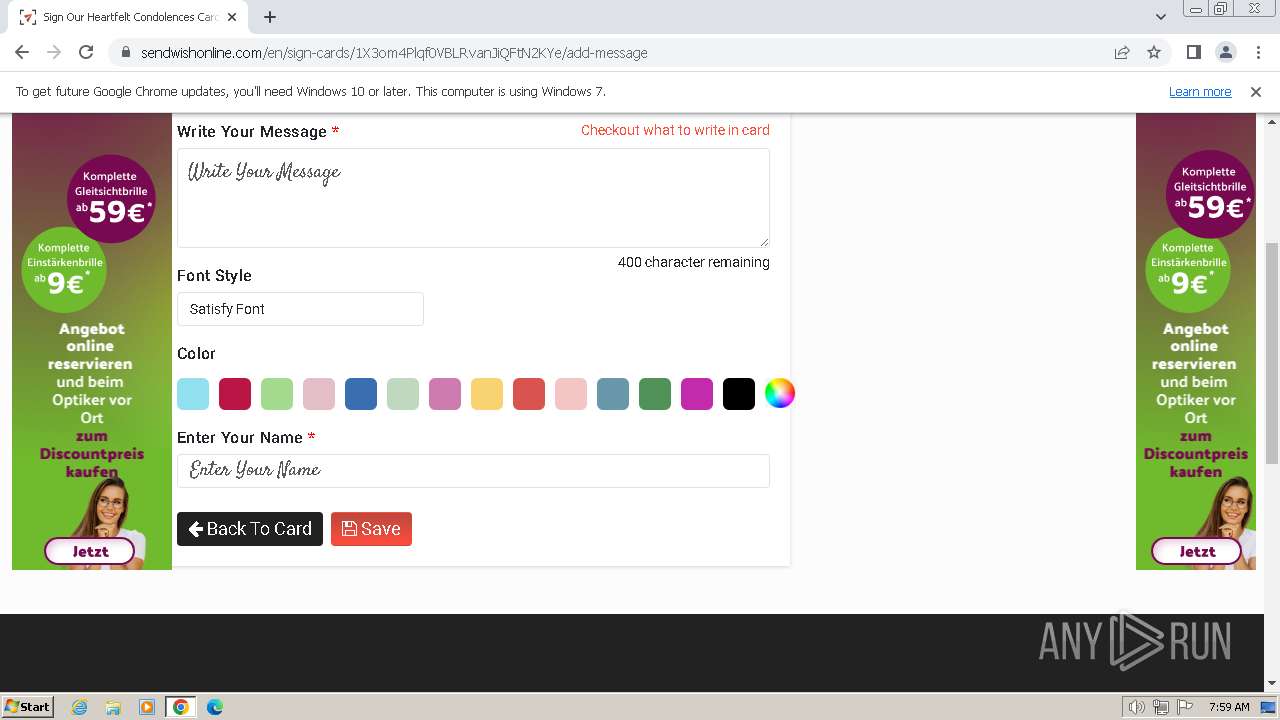
Task: Click the 59€ circle on left ad
Action: (x=111, y=198)
